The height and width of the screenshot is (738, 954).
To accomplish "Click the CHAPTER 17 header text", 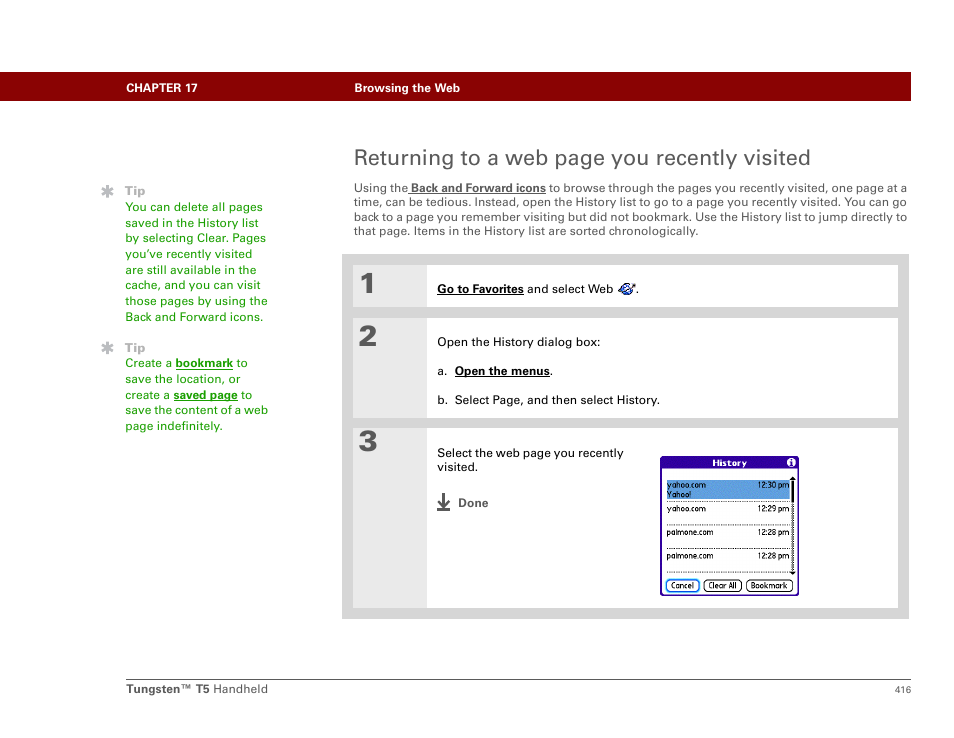I will pos(162,88).
